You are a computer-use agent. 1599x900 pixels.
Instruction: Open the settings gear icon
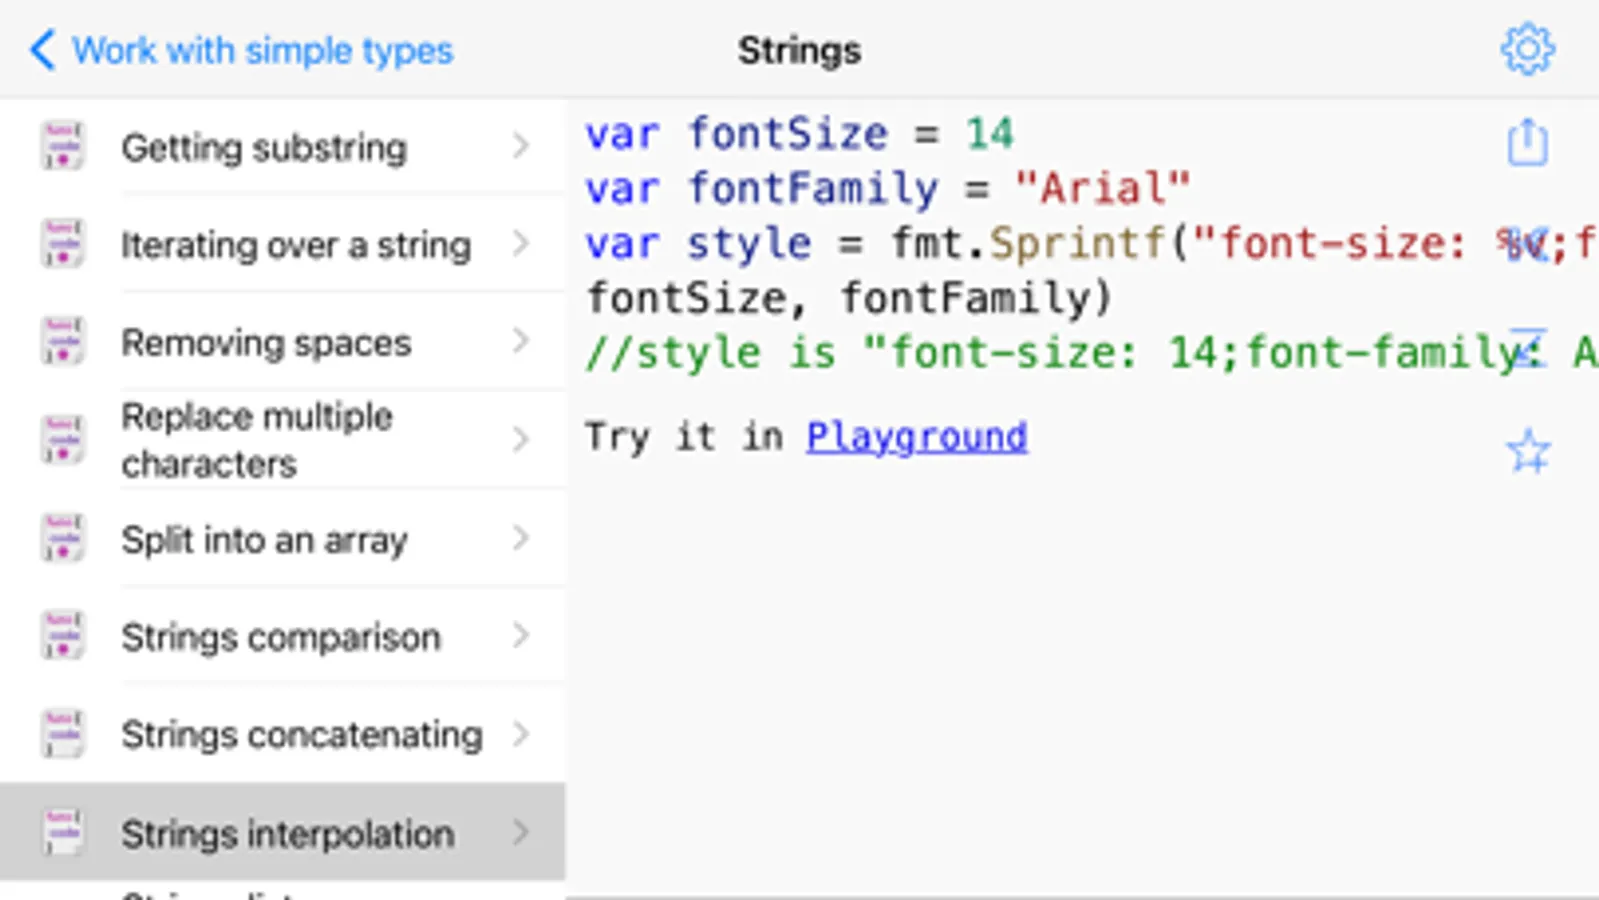pyautogui.click(x=1527, y=49)
